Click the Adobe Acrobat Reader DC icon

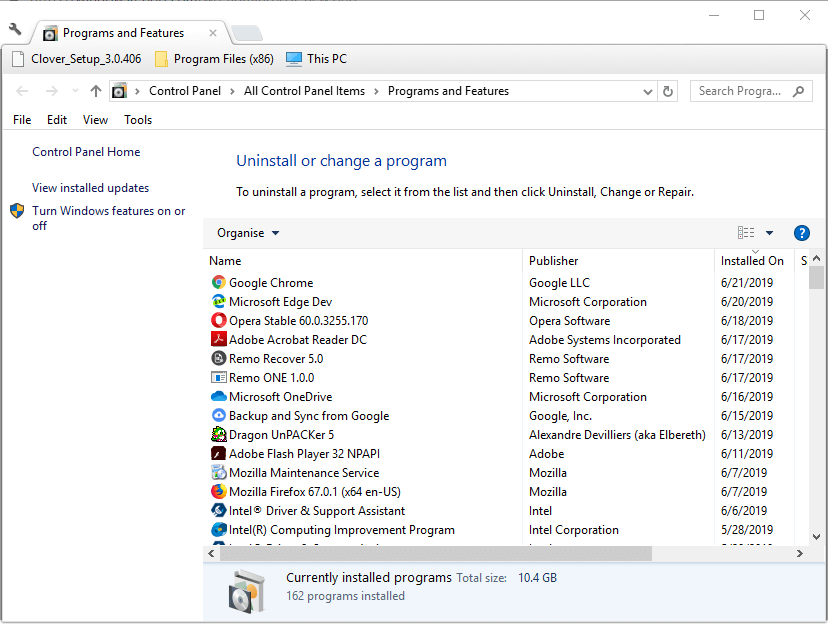(219, 340)
